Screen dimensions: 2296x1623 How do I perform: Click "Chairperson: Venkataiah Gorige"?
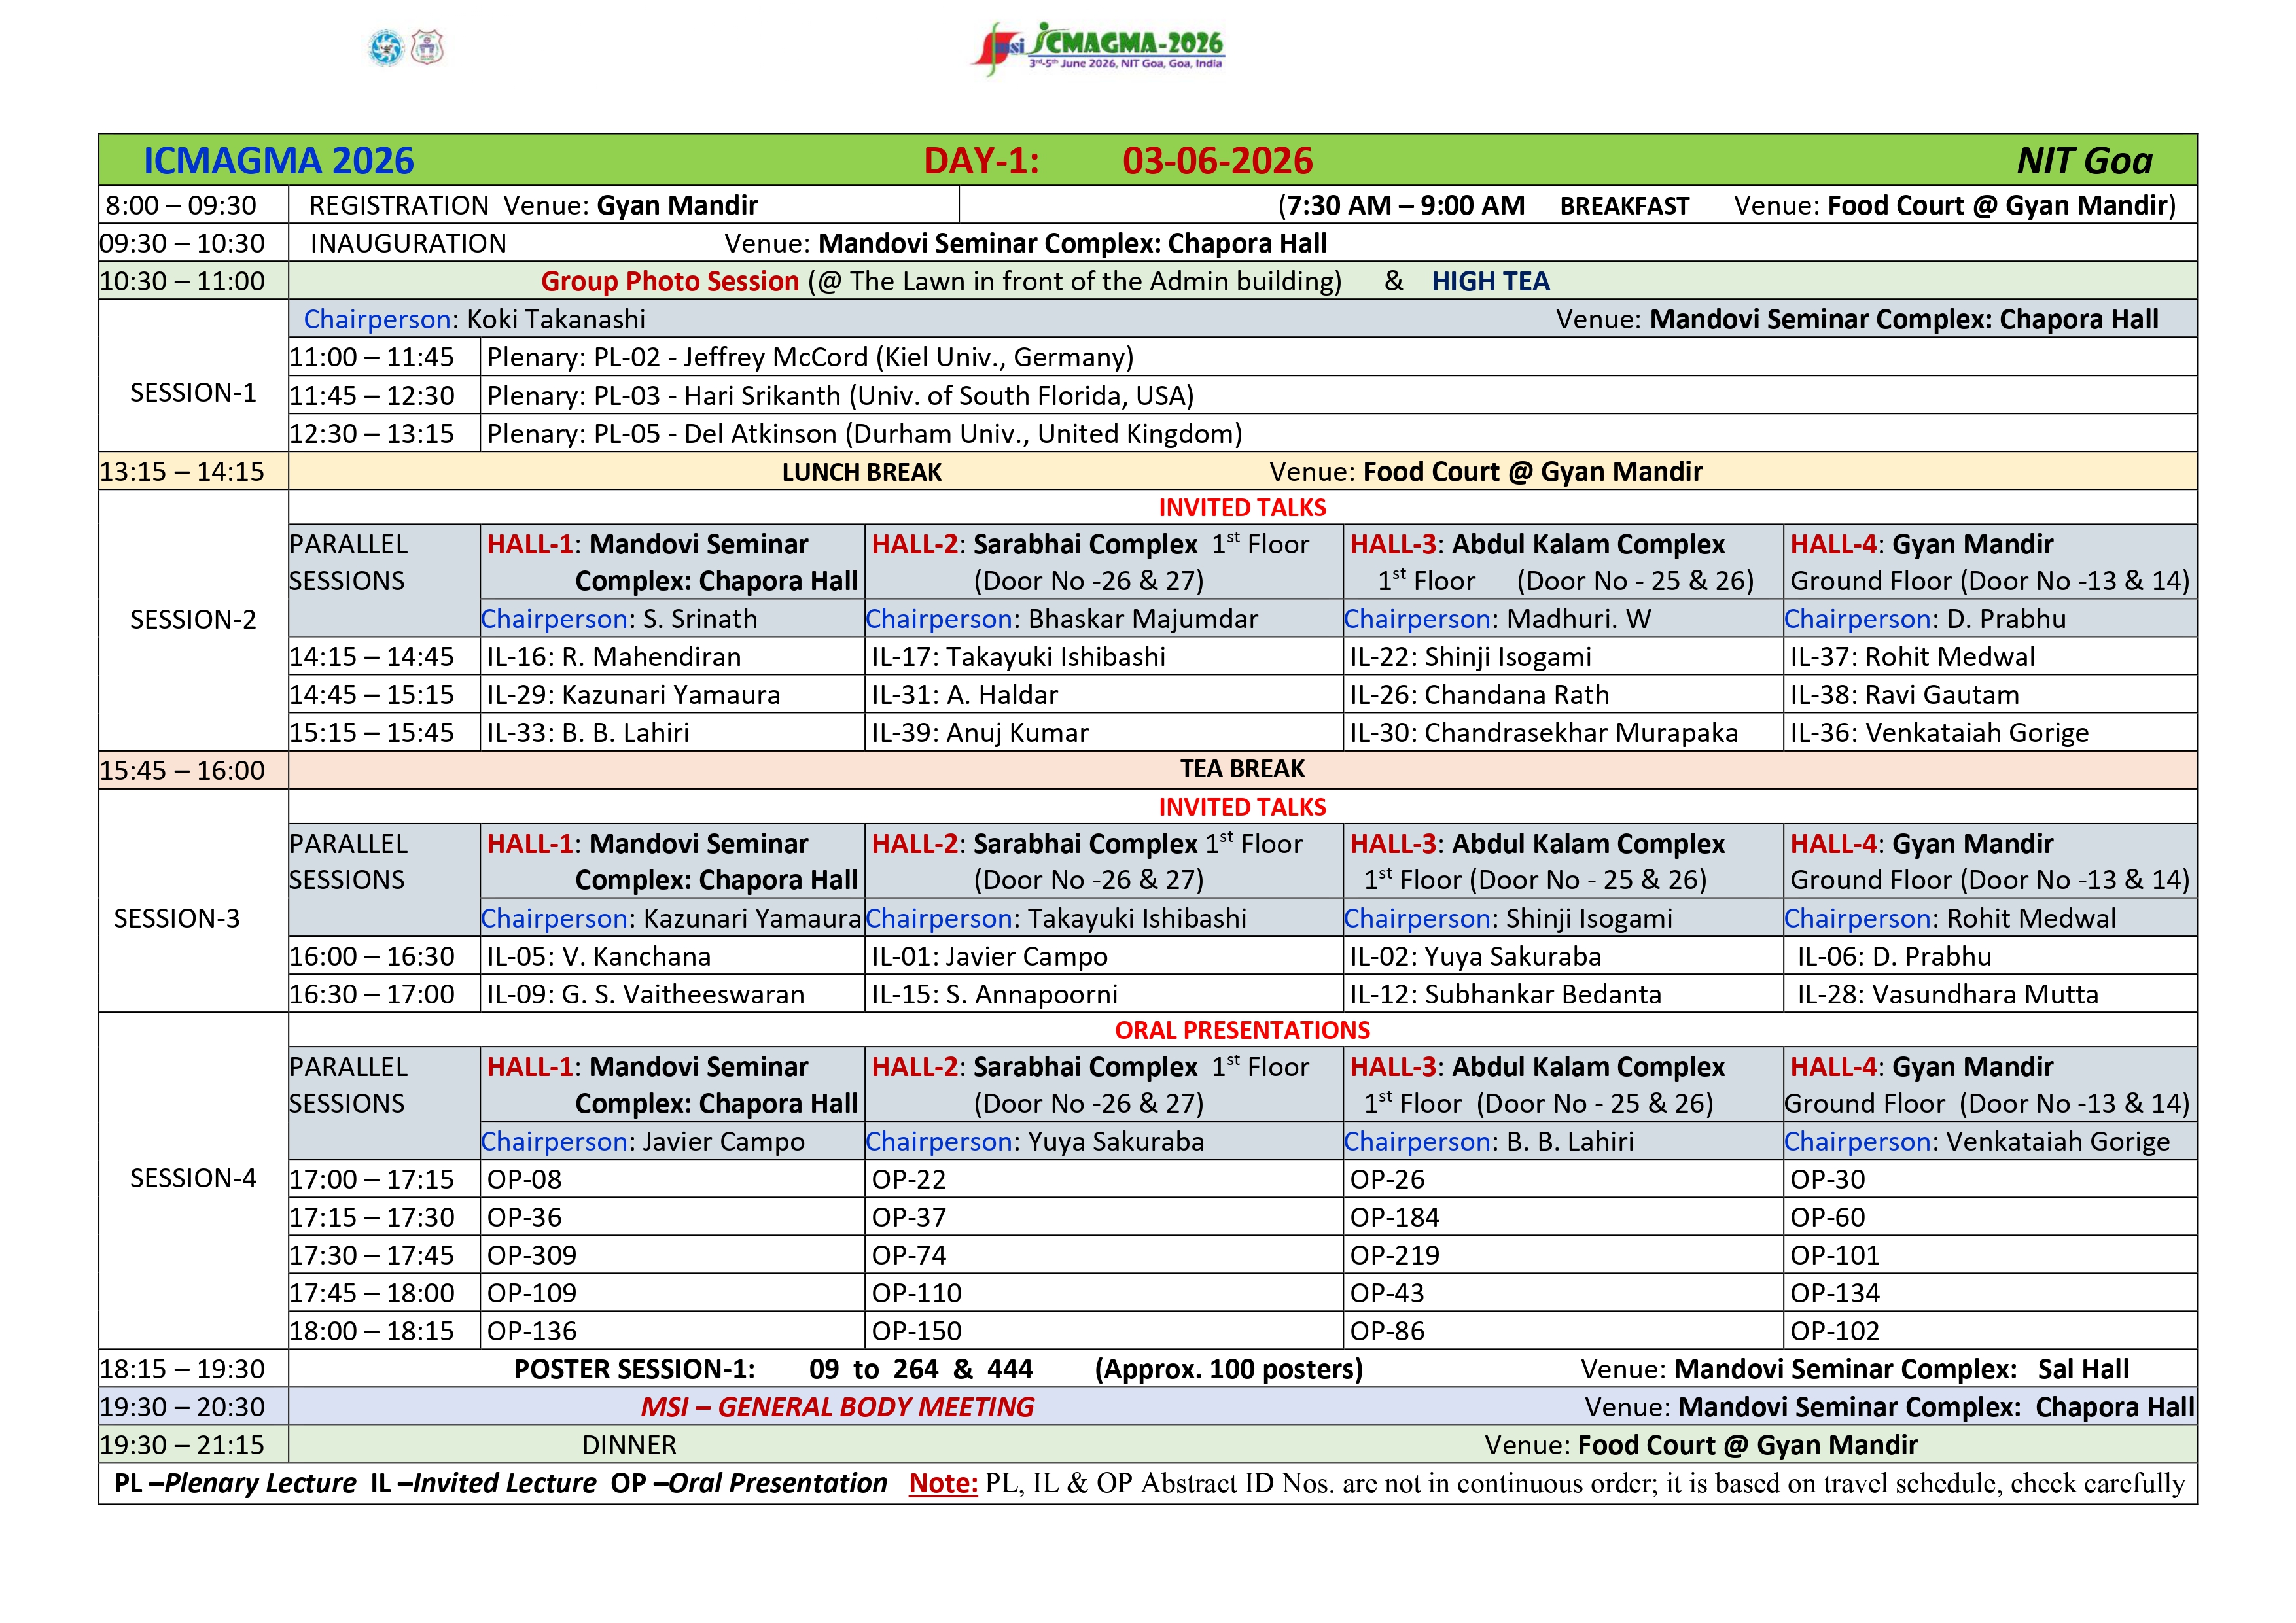[1977, 1142]
